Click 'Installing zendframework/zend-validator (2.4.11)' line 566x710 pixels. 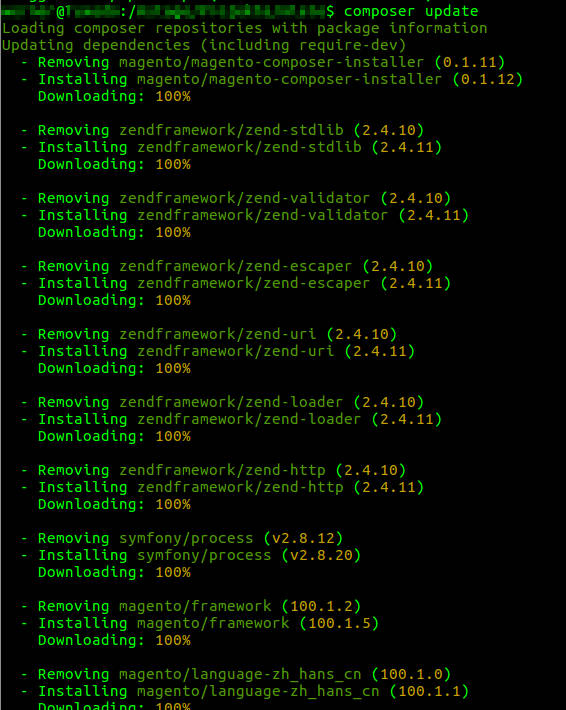[x=245, y=215]
